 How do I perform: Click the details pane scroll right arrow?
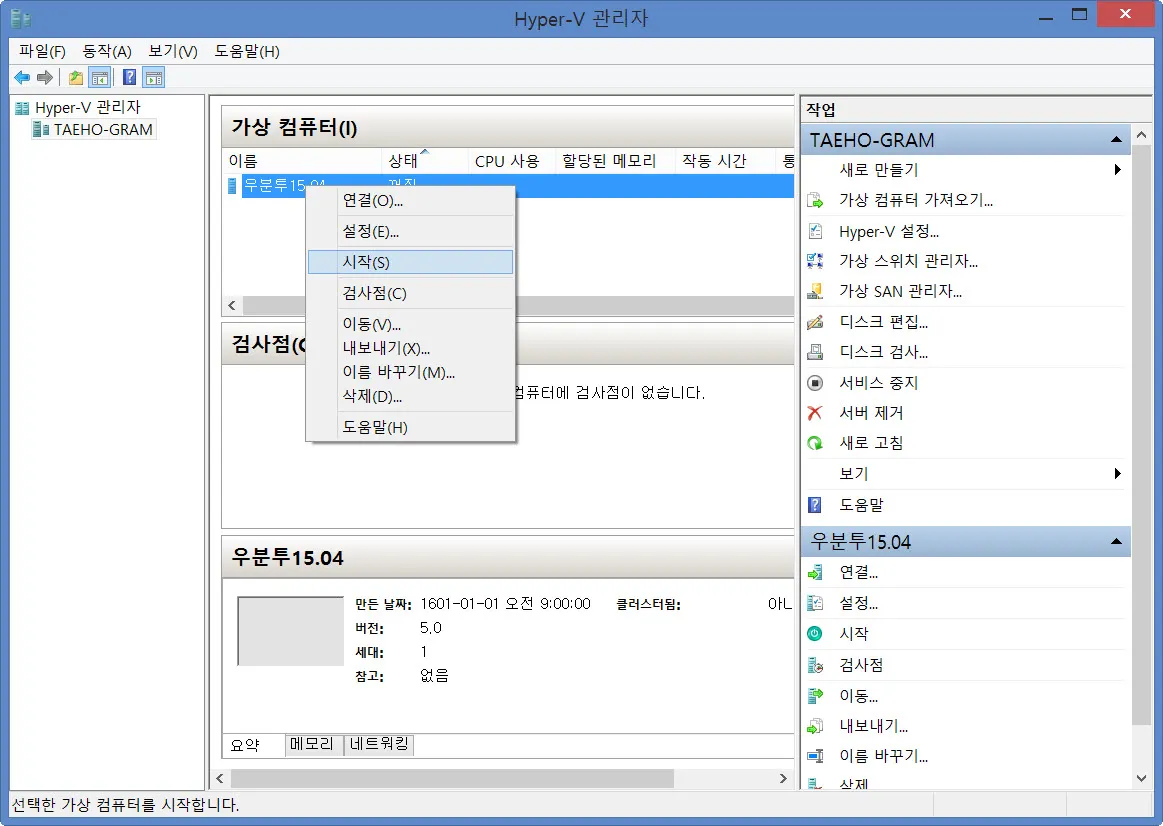(783, 779)
